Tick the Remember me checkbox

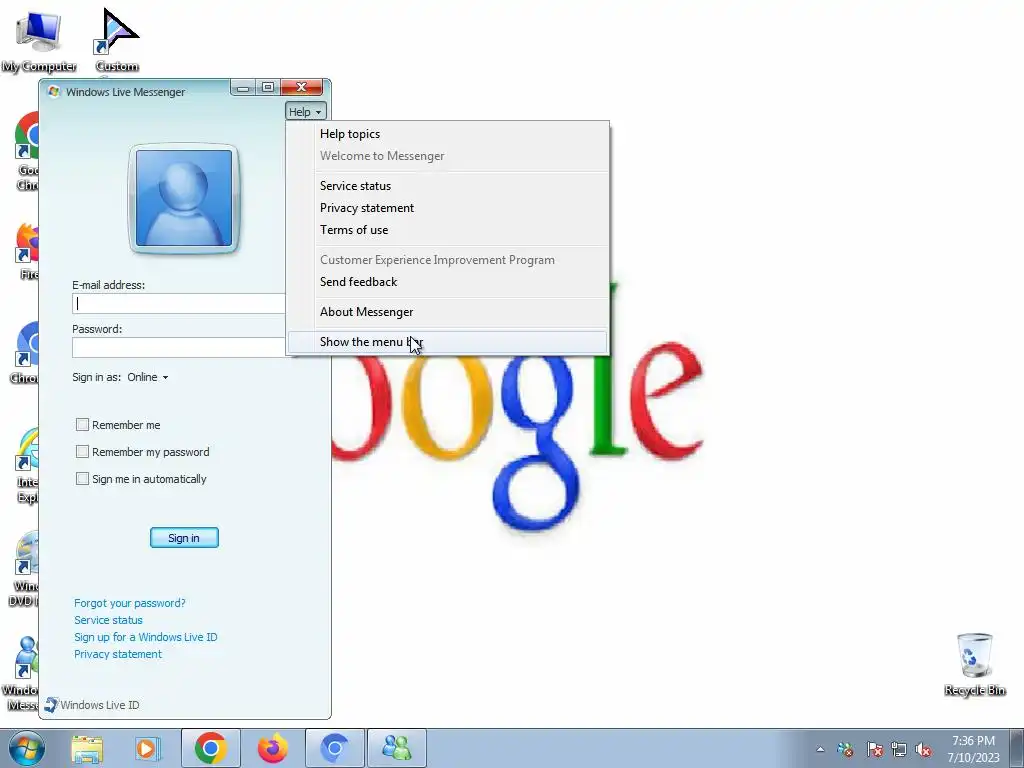point(82,424)
